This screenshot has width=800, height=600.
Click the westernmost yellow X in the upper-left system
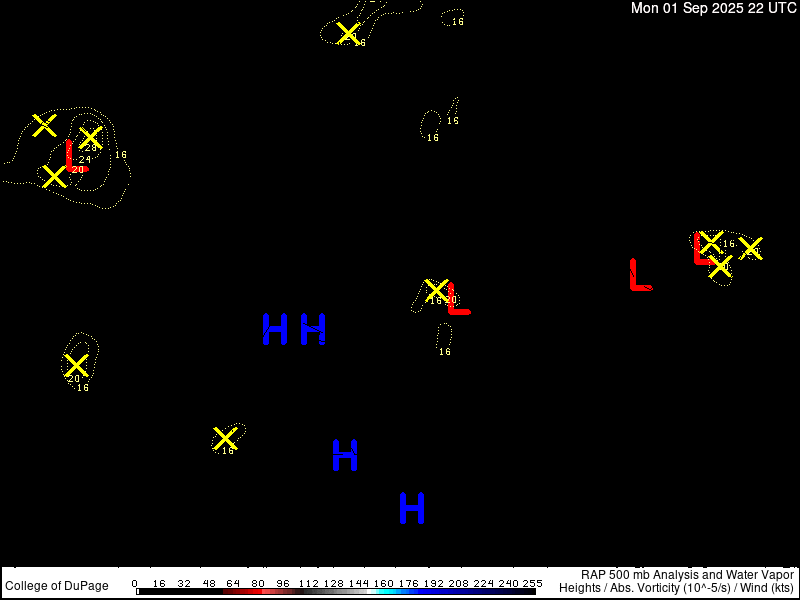click(45, 126)
